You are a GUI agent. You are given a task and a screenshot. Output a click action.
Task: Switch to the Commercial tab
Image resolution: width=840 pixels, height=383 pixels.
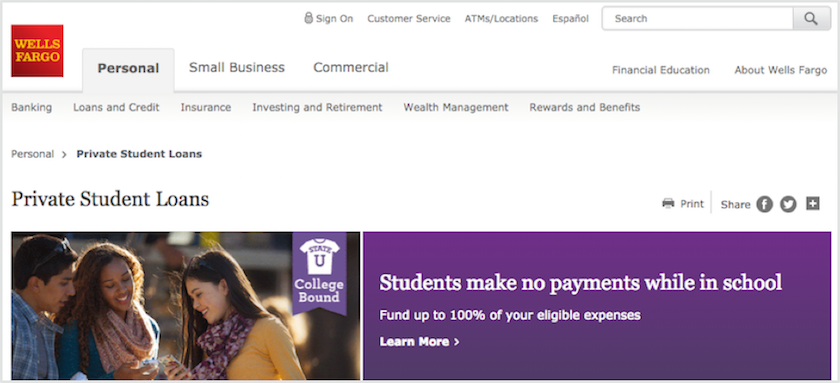point(351,67)
